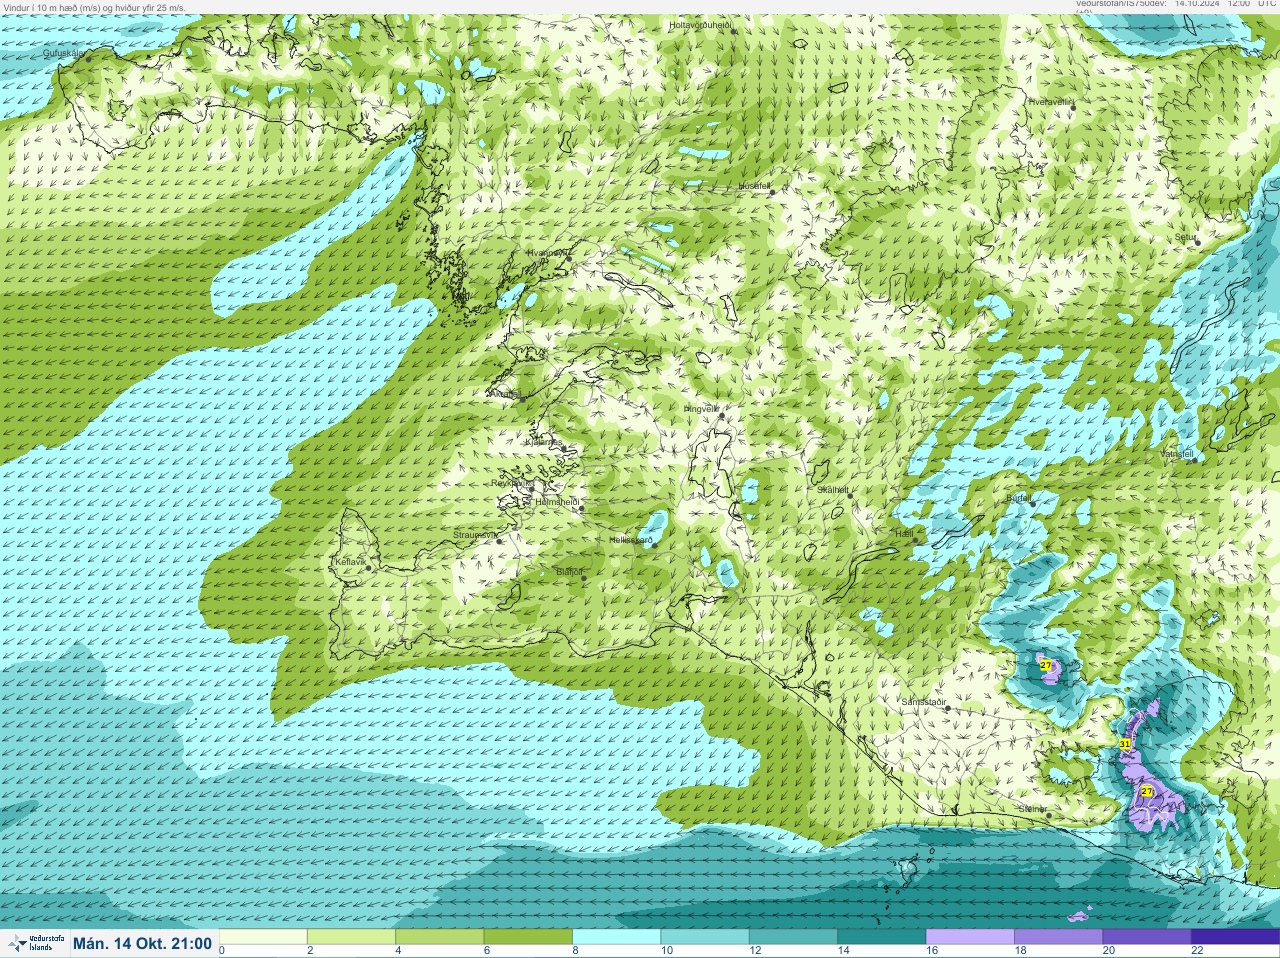Click the legend scale value 16
This screenshot has width=1280, height=958.
(931, 951)
